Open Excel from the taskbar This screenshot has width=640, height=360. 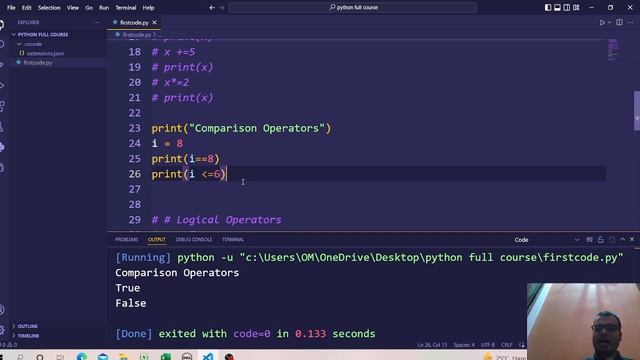click(x=166, y=357)
